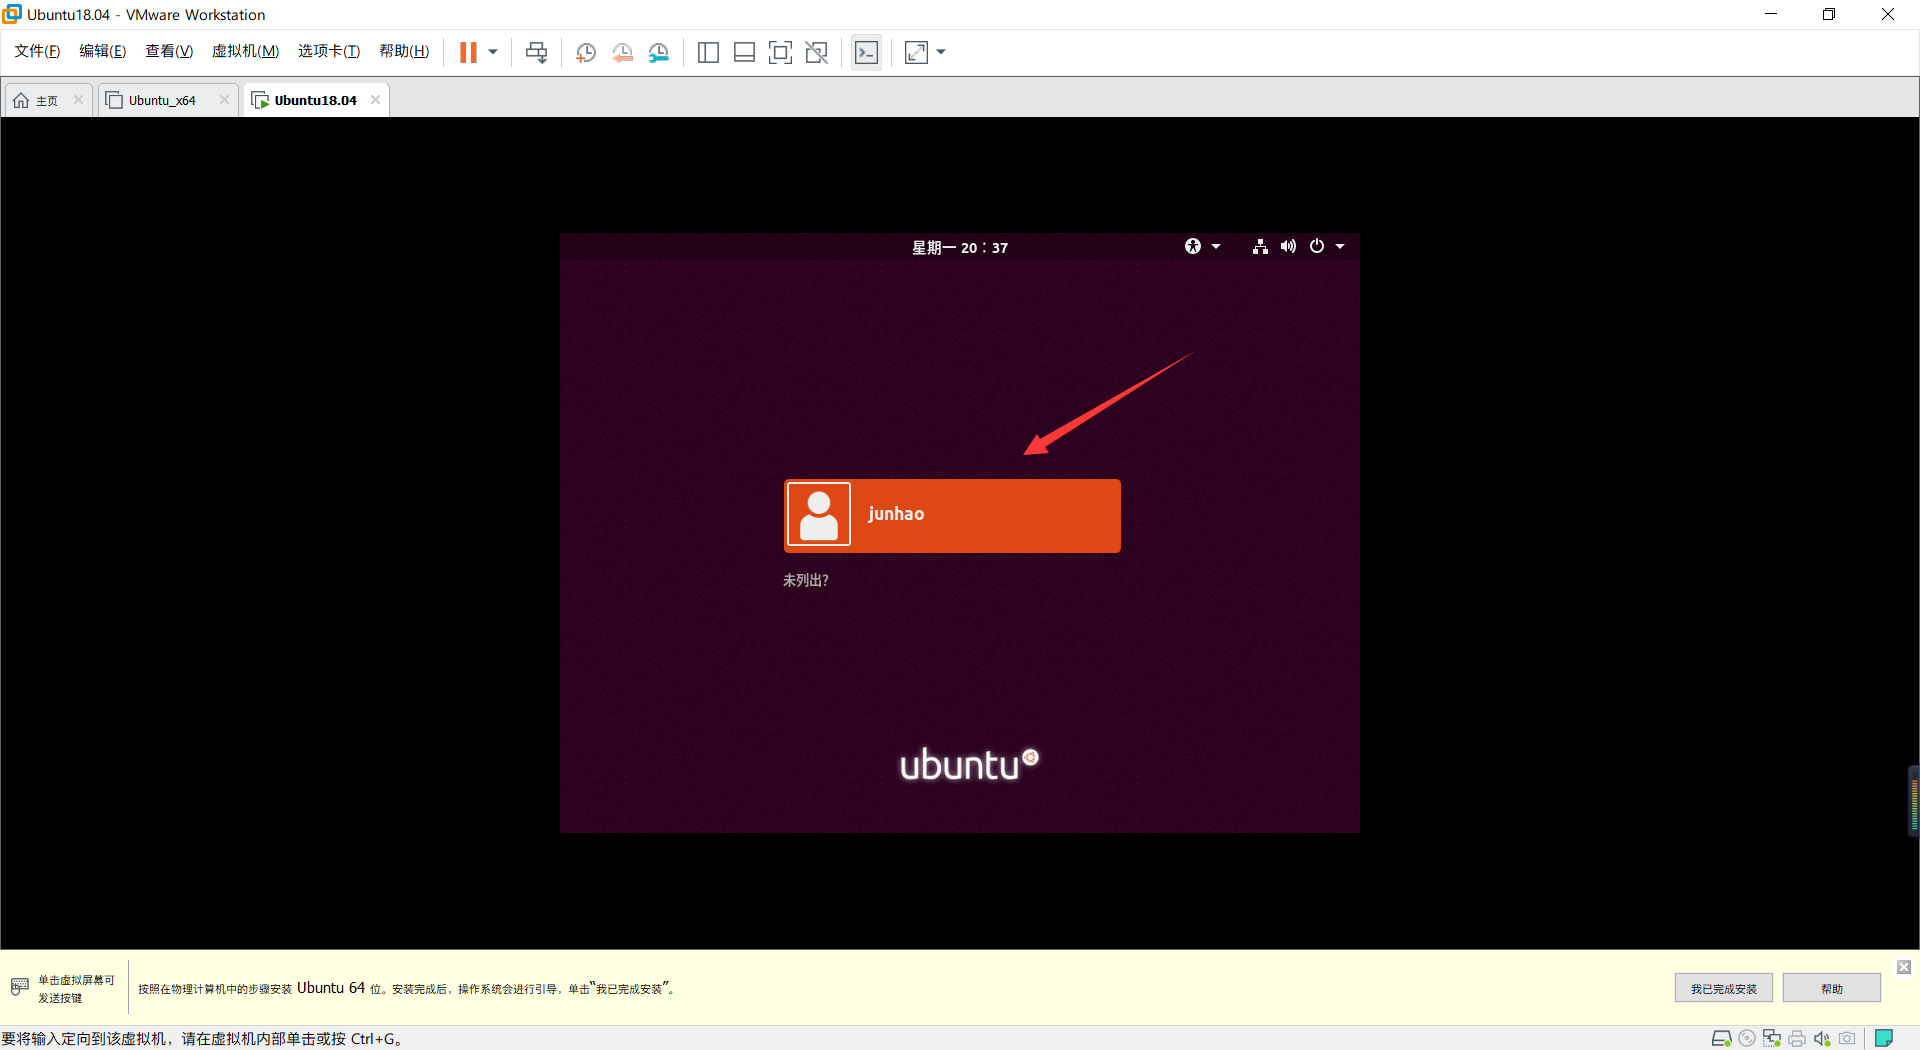
Task: Toggle the library sidebar view
Action: (x=708, y=52)
